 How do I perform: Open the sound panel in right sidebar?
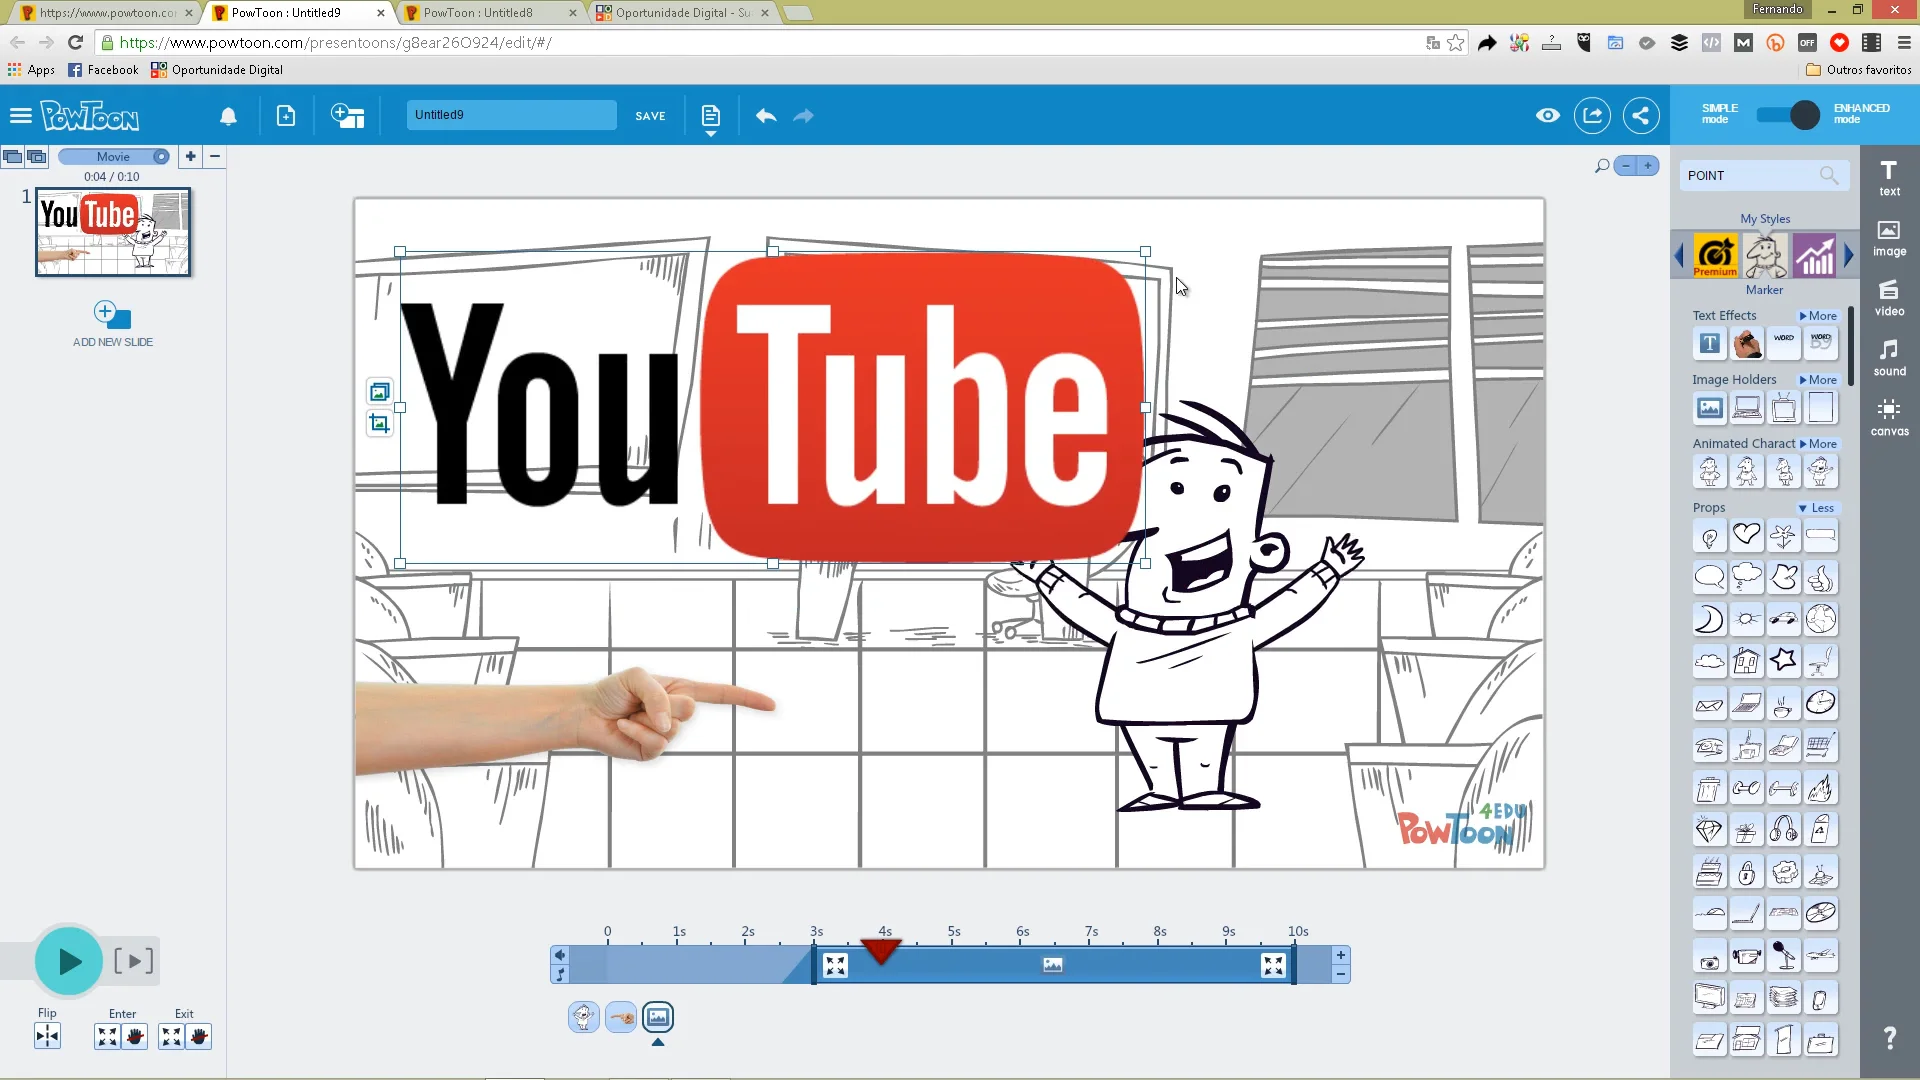pos(1889,357)
